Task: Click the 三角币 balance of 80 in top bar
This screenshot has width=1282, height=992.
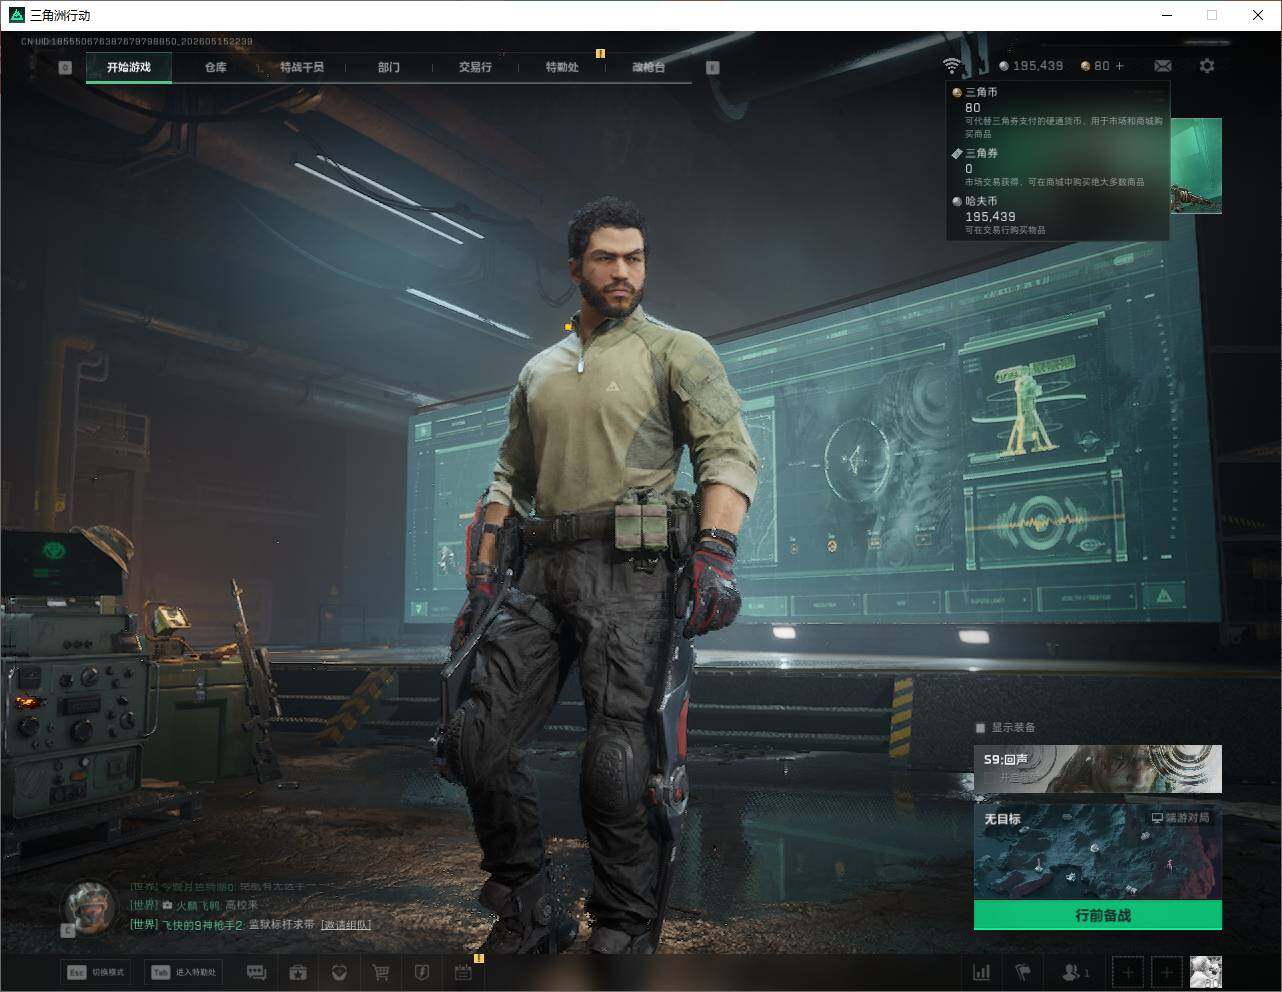Action: click(x=1102, y=66)
